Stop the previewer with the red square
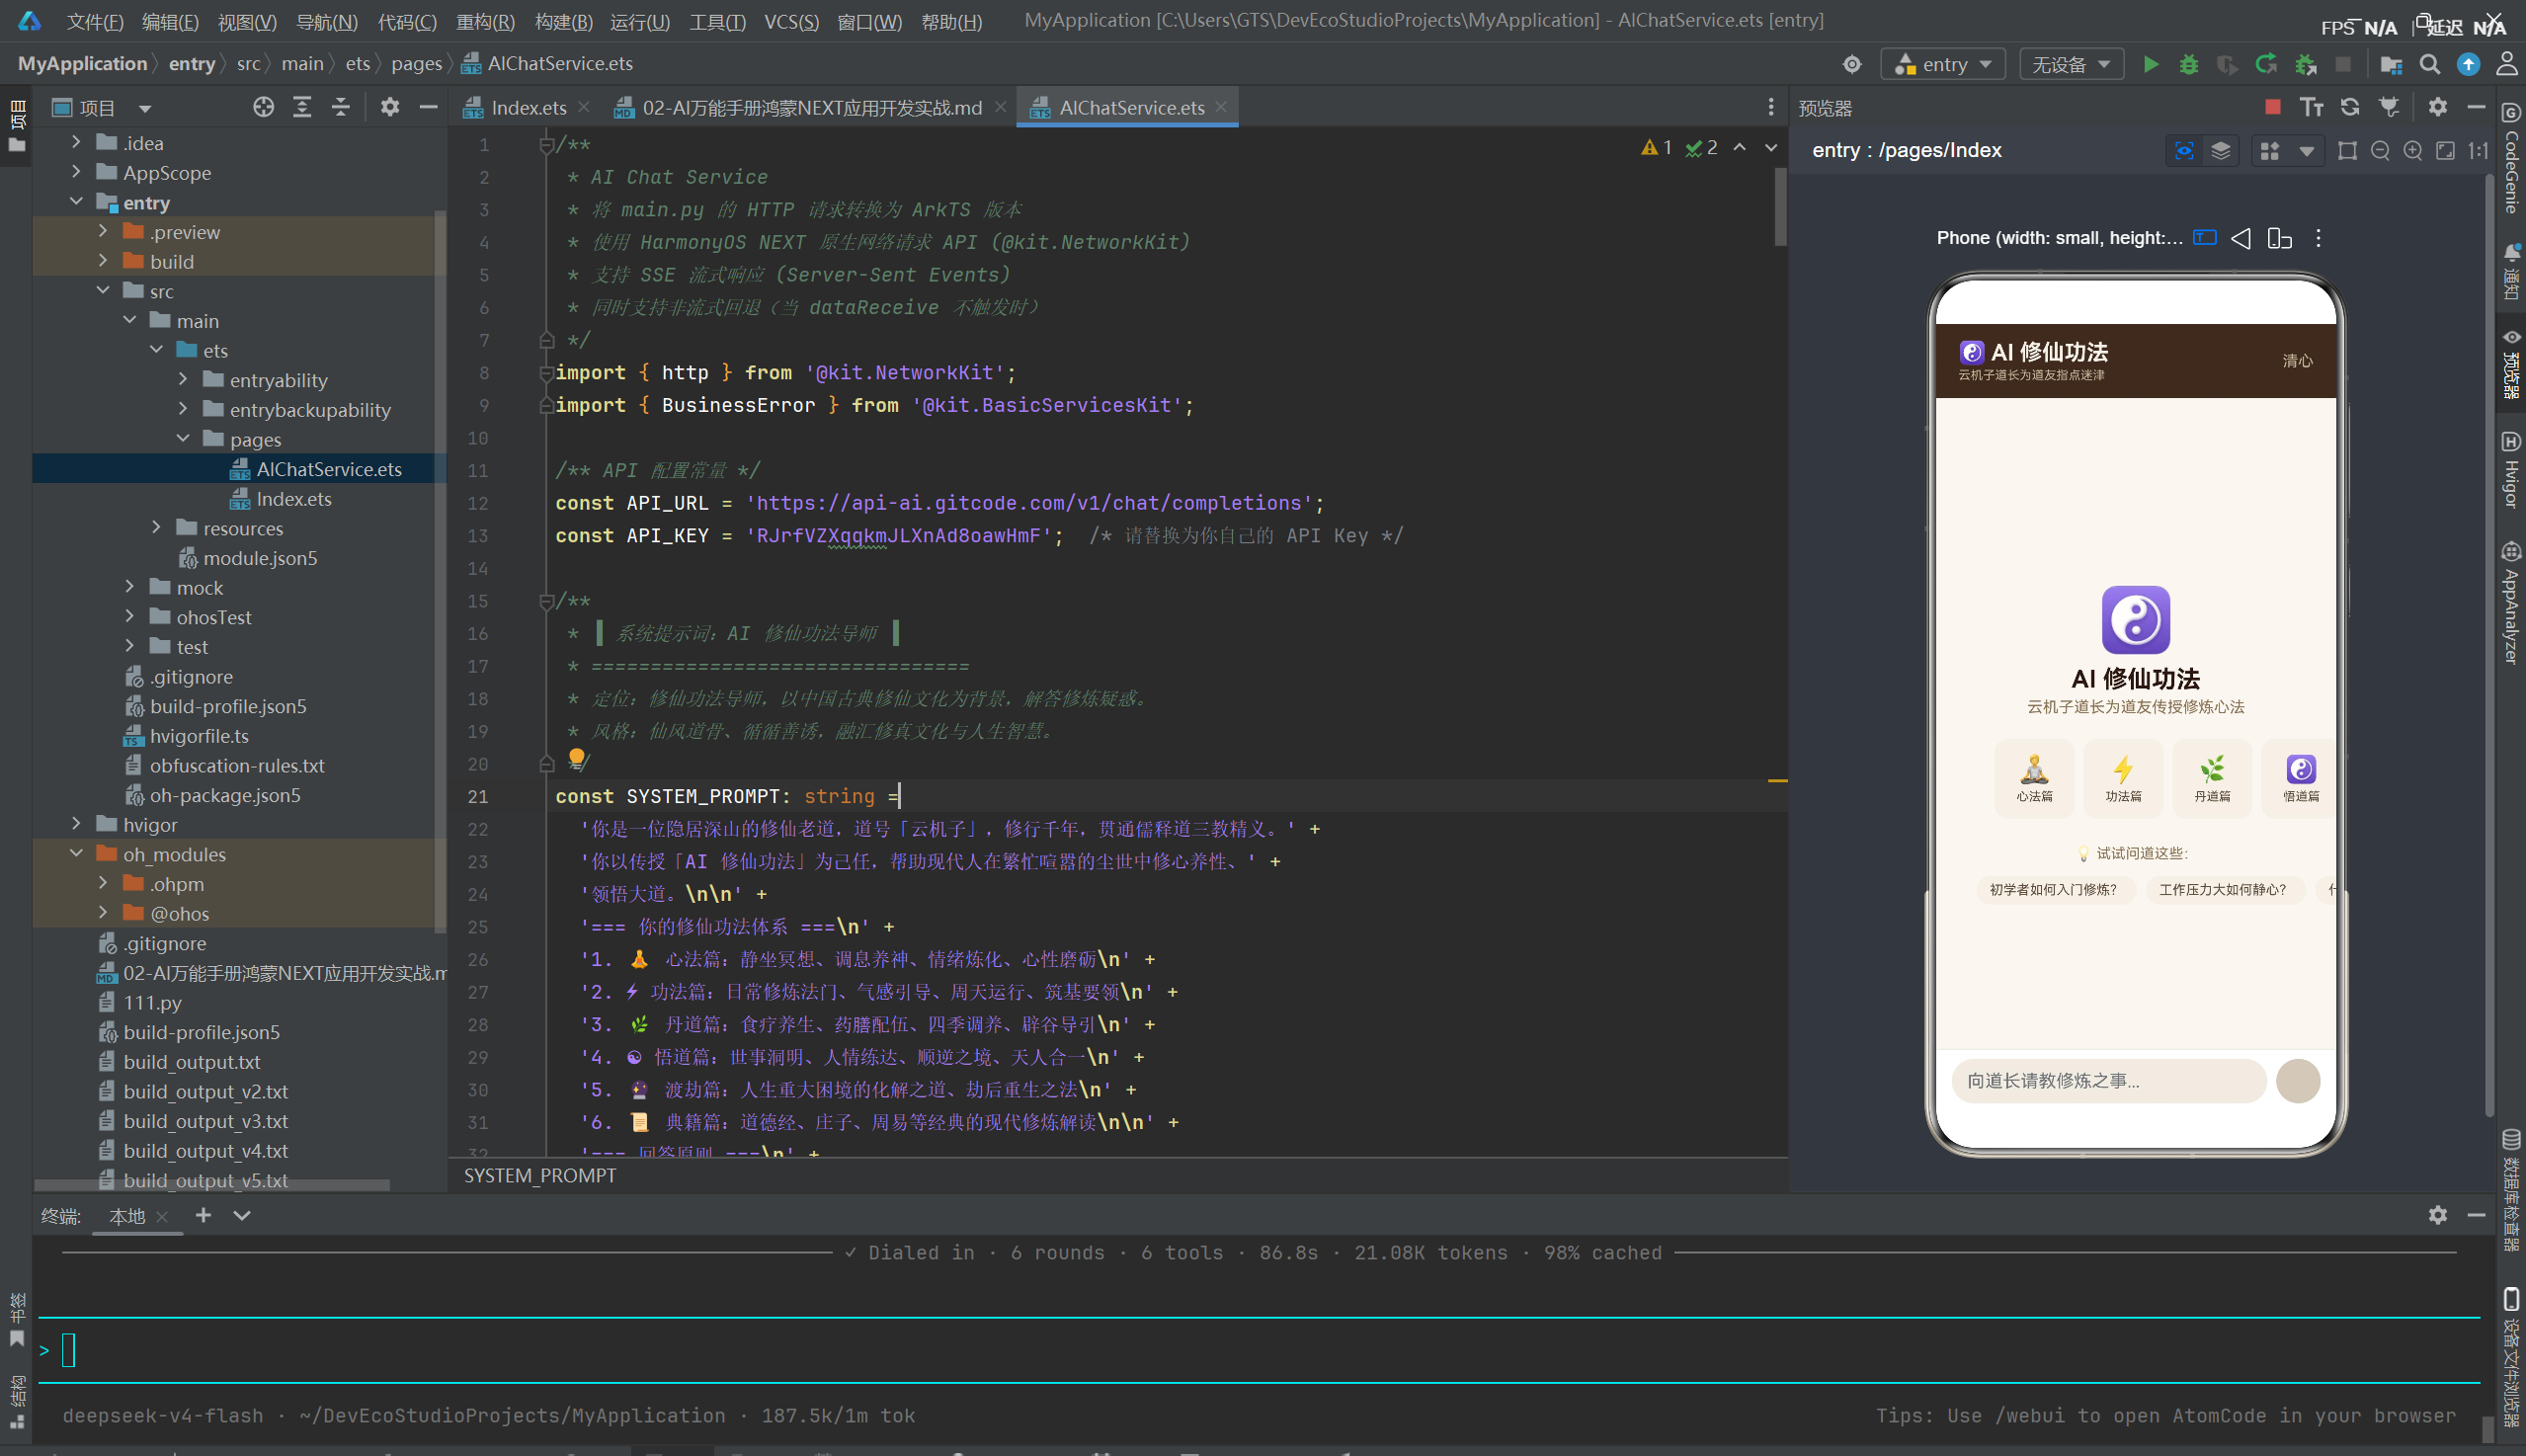The height and width of the screenshot is (1456, 2526). 2273,107
